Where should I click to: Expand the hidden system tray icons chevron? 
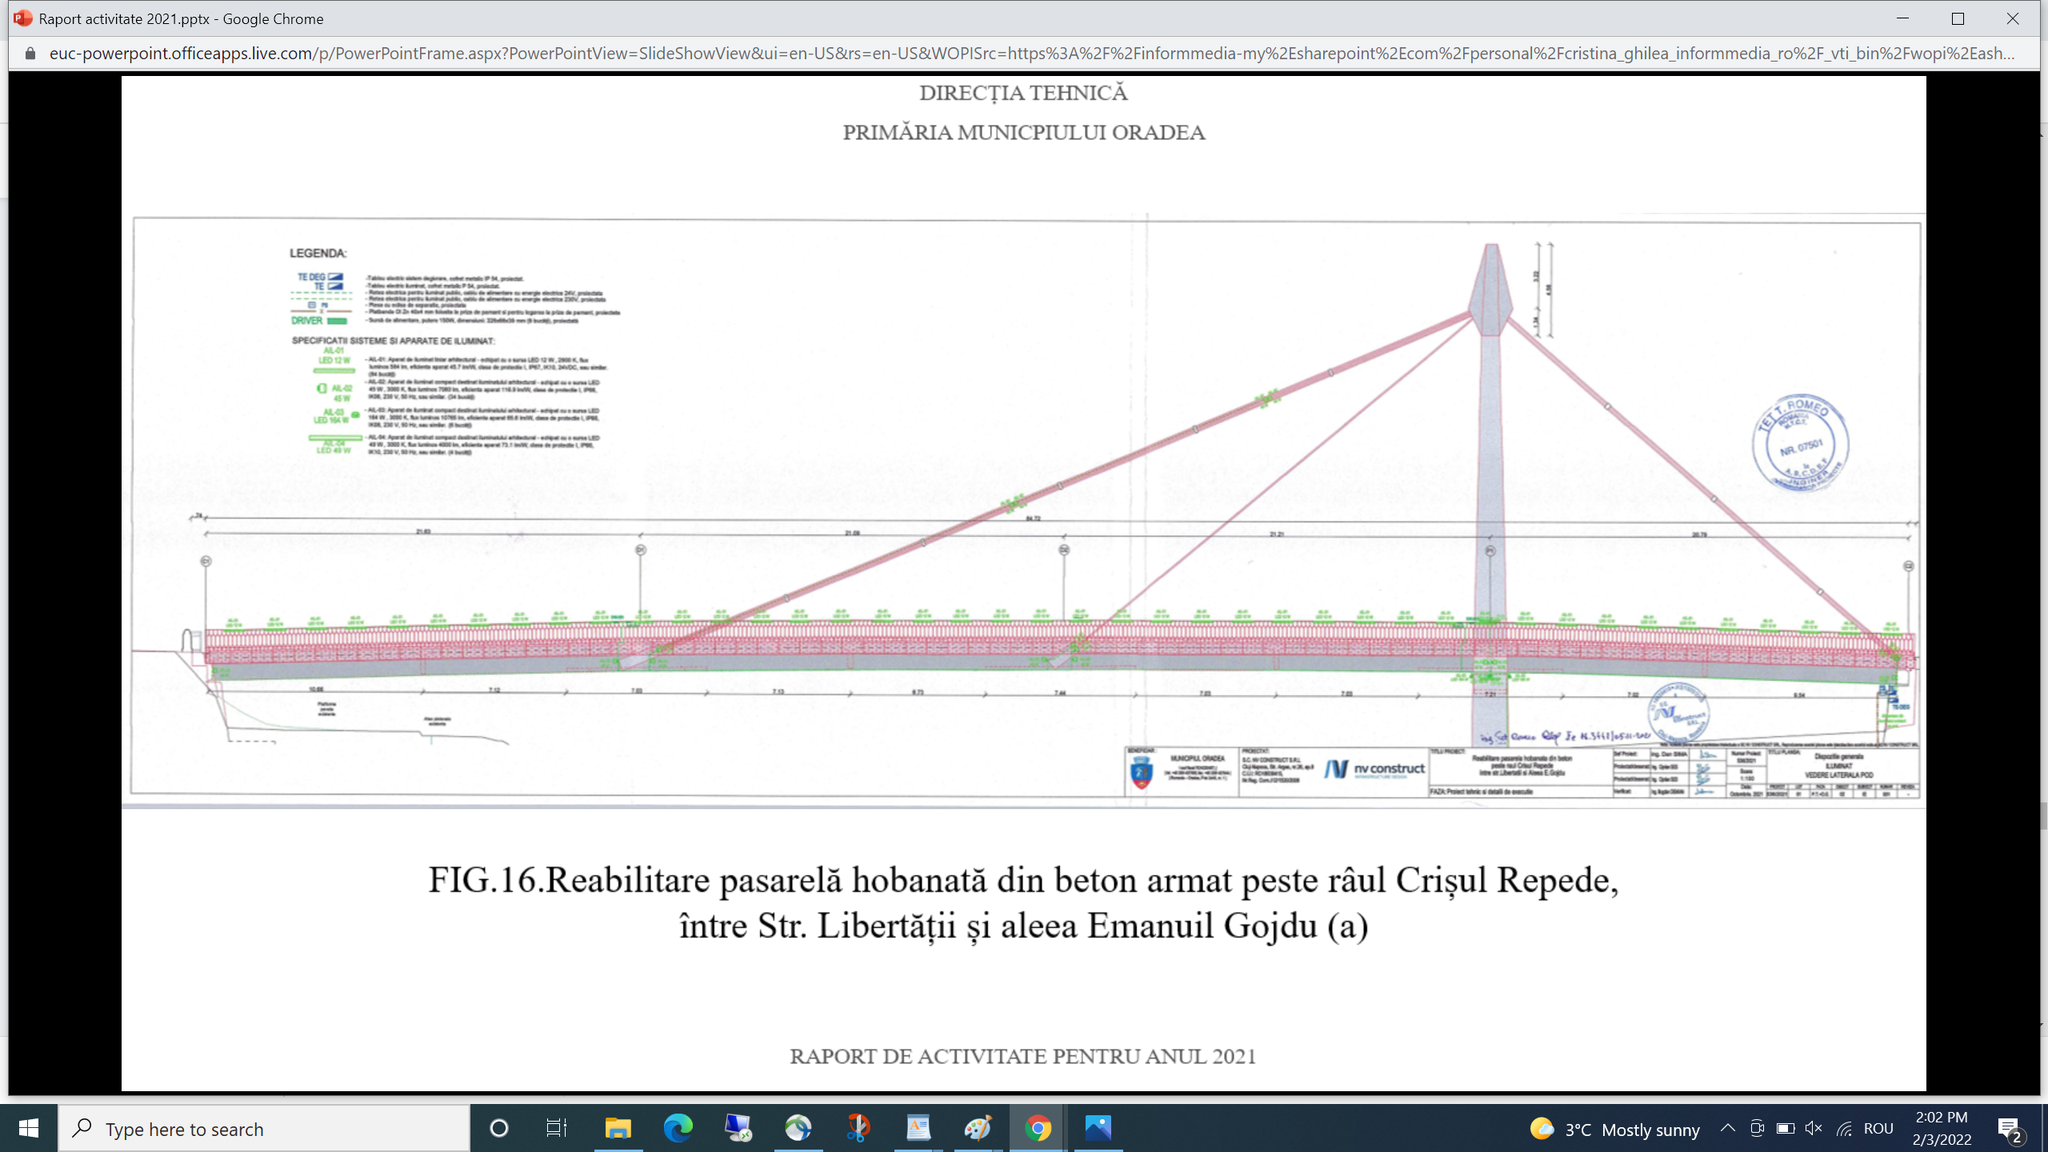coord(1727,1129)
